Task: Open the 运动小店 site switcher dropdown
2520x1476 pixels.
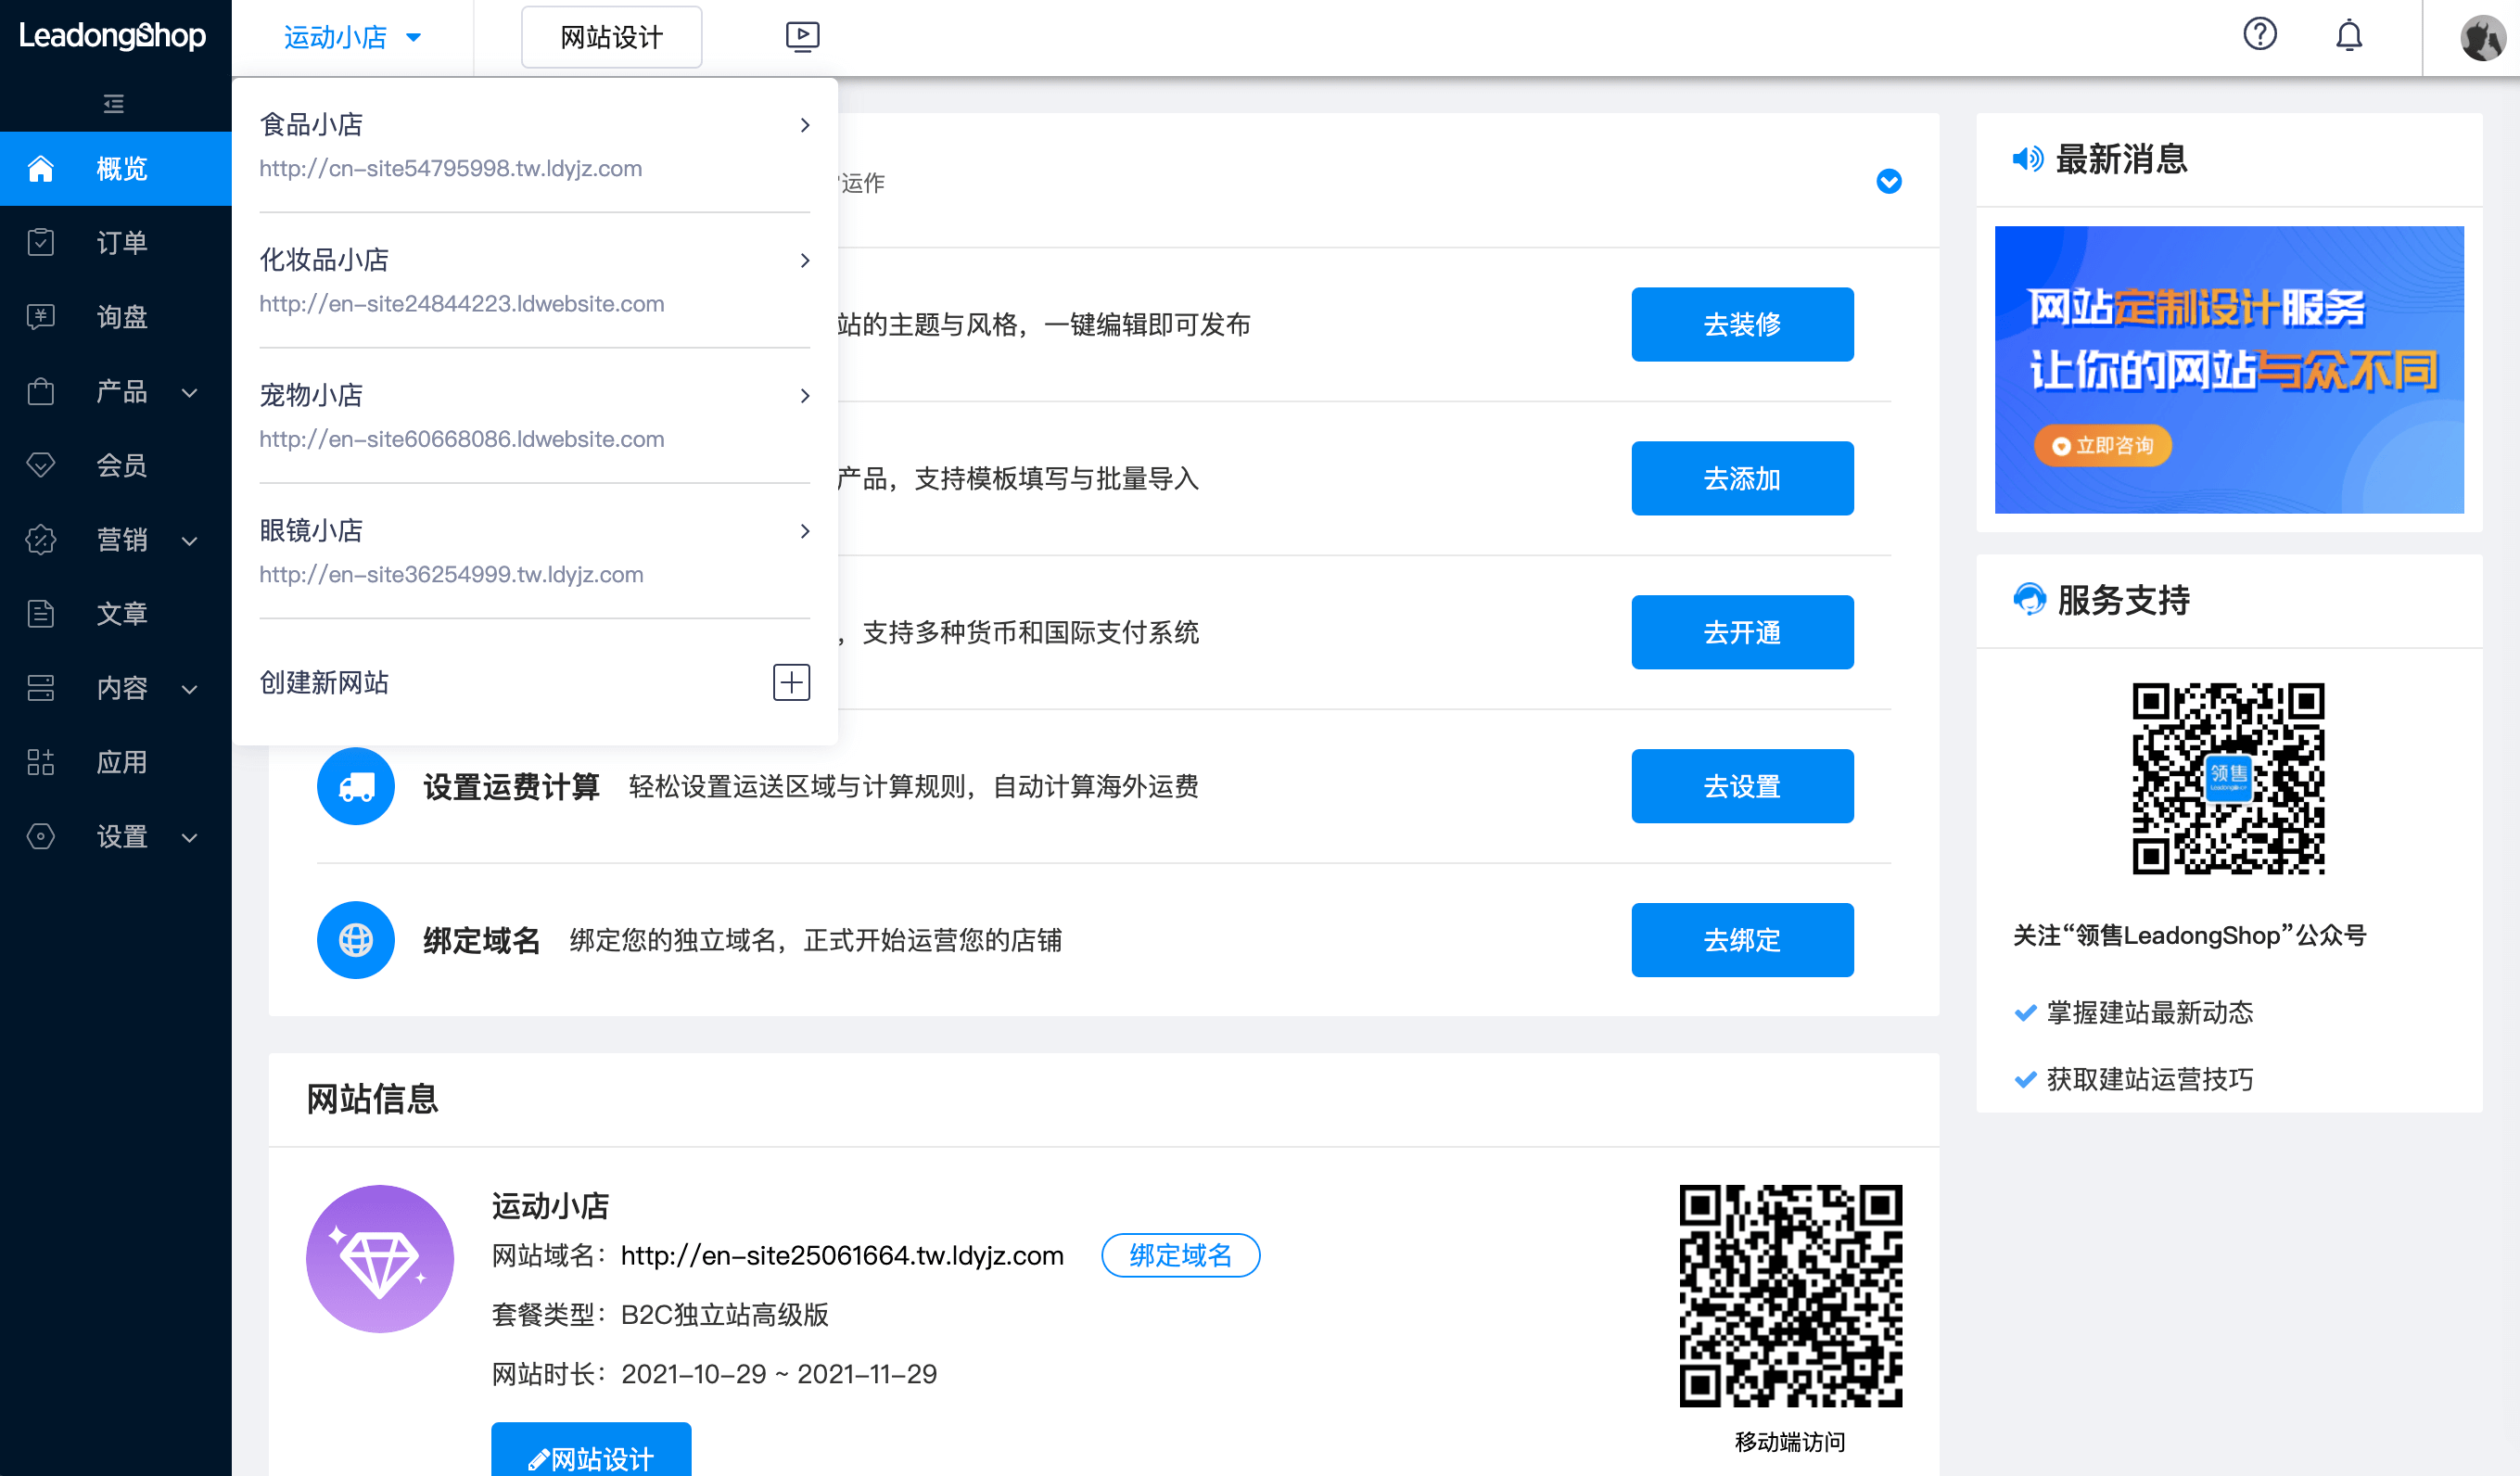Action: [353, 37]
